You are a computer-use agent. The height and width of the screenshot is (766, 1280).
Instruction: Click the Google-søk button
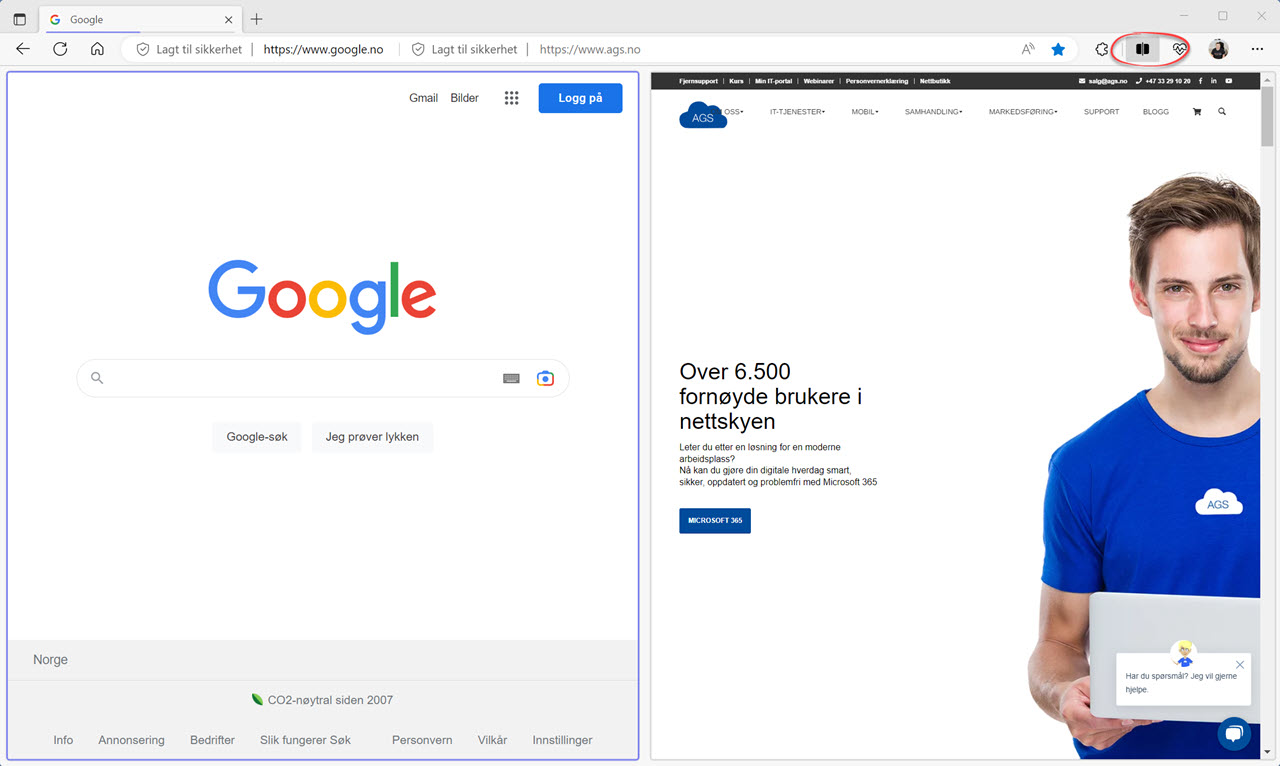(257, 437)
